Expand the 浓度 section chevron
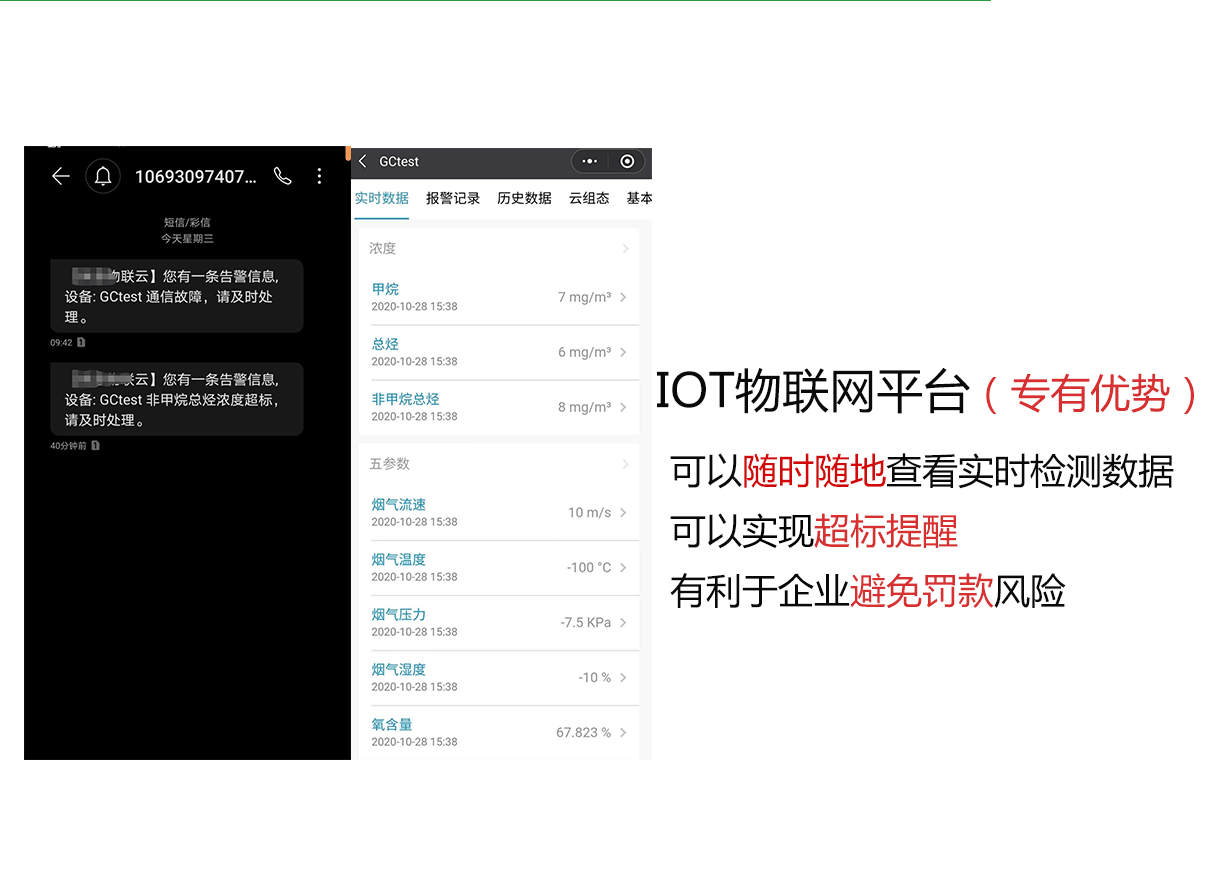 pos(625,248)
